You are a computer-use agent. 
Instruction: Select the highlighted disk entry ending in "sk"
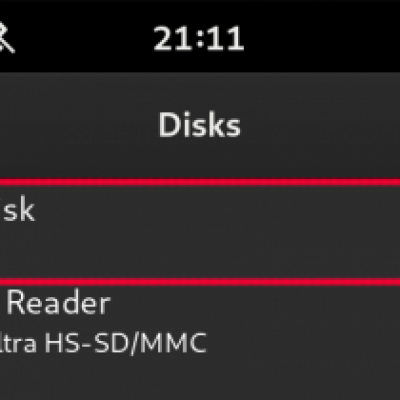click(200, 232)
